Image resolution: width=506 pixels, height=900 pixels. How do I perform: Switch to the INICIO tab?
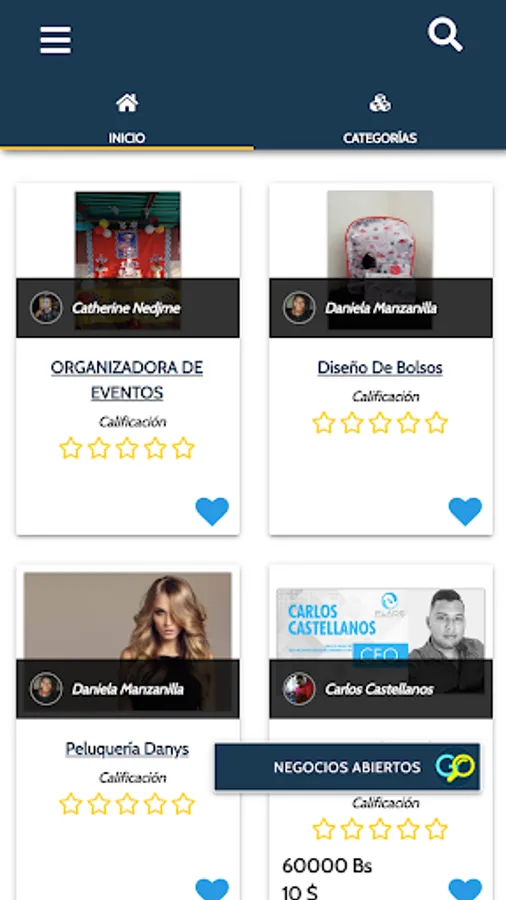point(127,120)
